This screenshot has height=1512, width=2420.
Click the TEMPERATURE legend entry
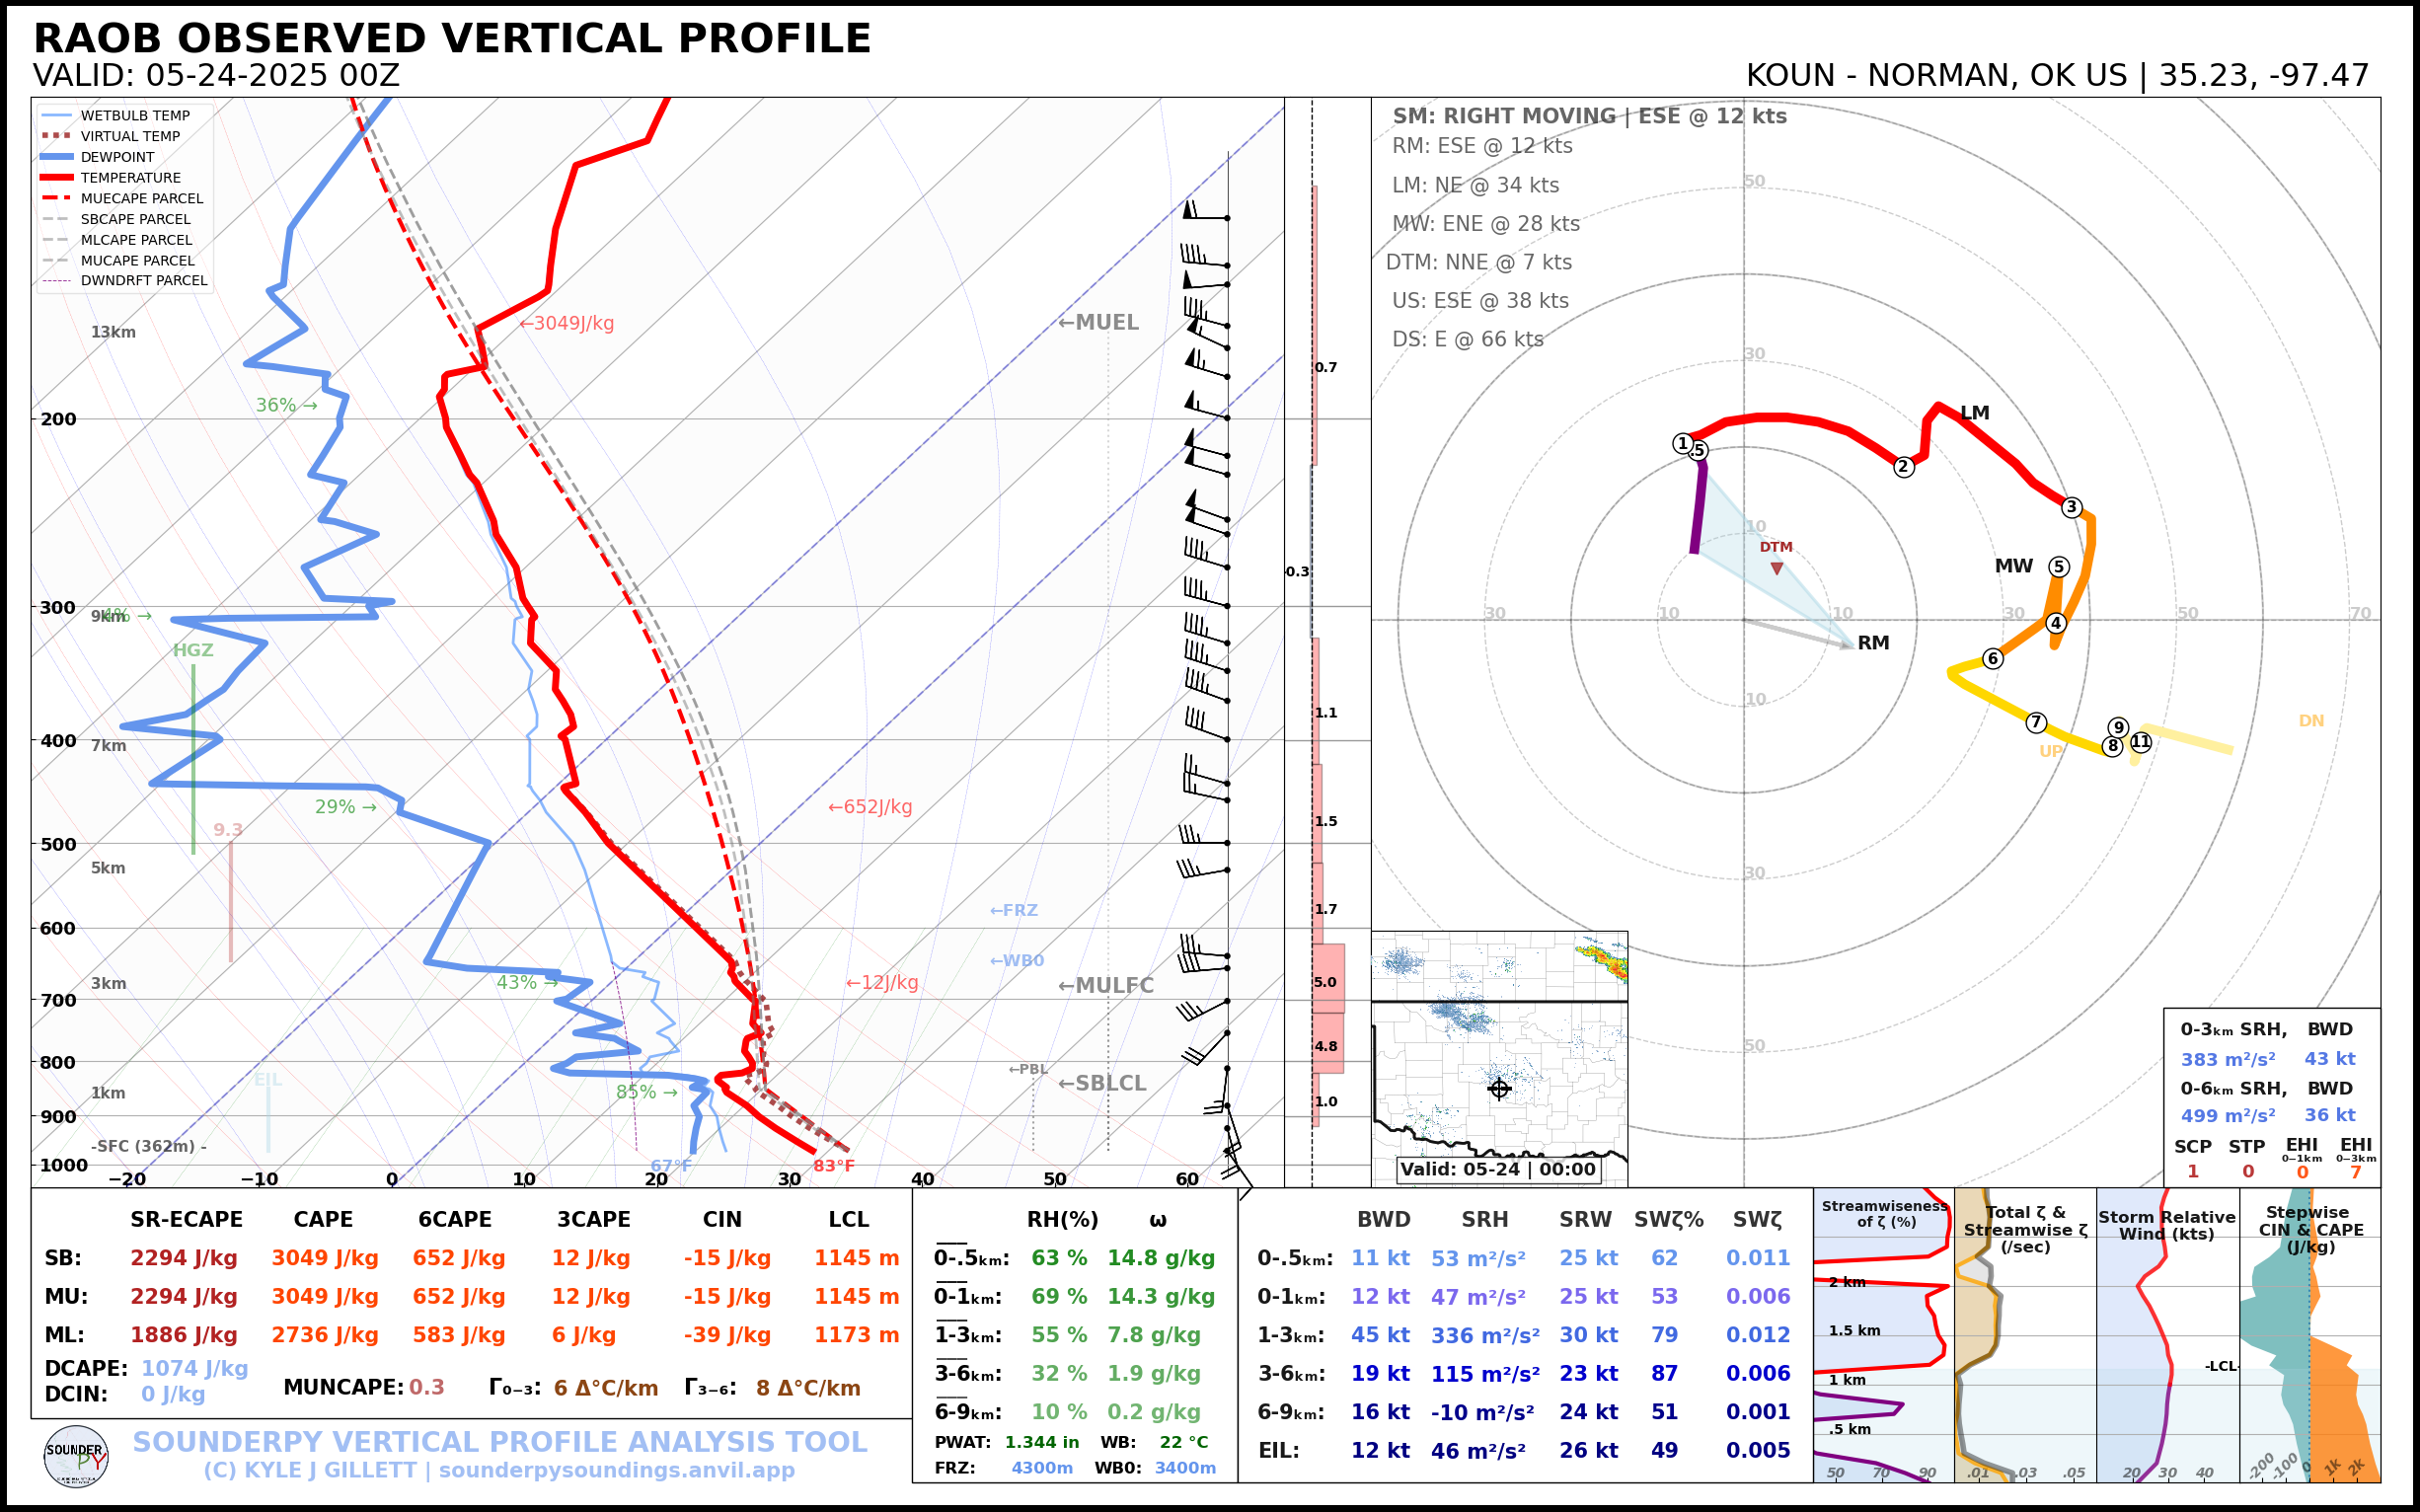[x=130, y=178]
